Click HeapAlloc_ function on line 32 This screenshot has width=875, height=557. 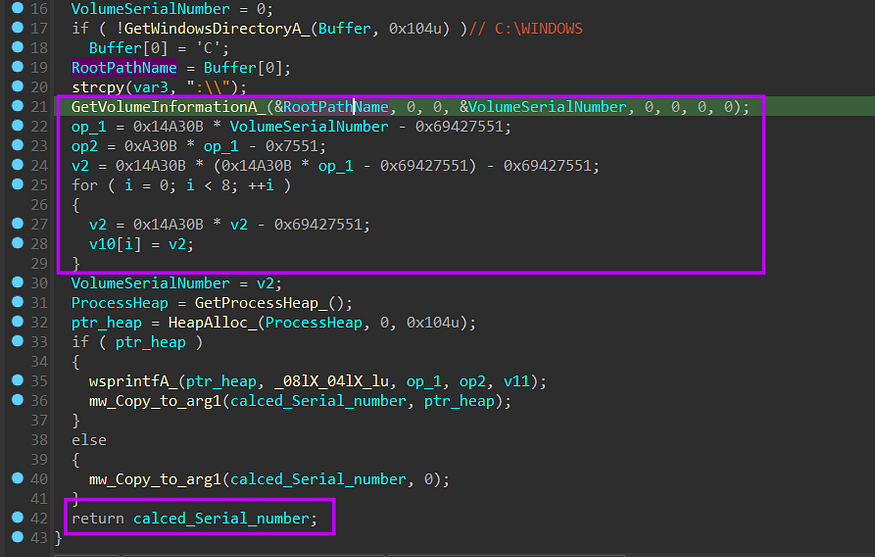(x=213, y=323)
